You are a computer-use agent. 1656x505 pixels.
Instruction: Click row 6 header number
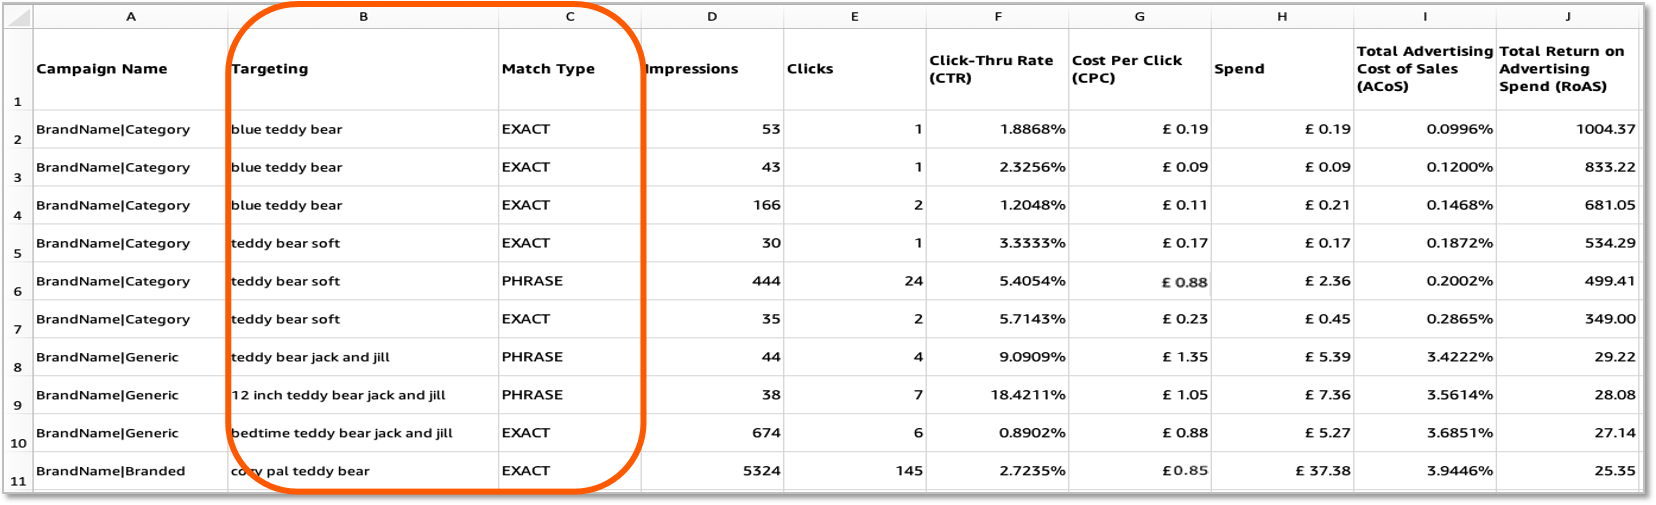[18, 291]
